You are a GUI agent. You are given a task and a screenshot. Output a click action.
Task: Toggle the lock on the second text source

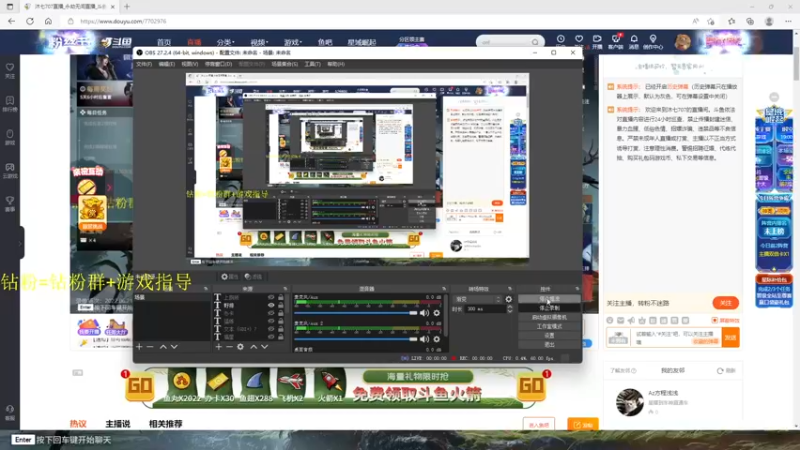(281, 305)
